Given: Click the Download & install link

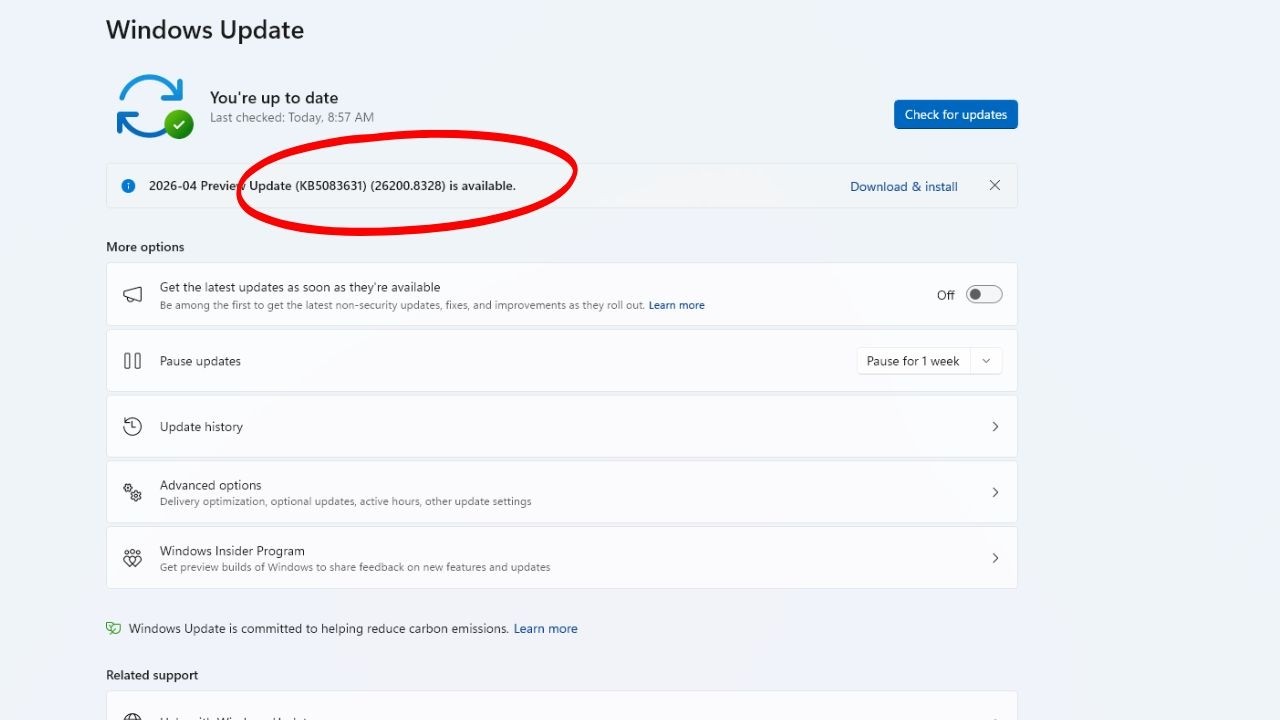Looking at the screenshot, I should click(x=904, y=186).
